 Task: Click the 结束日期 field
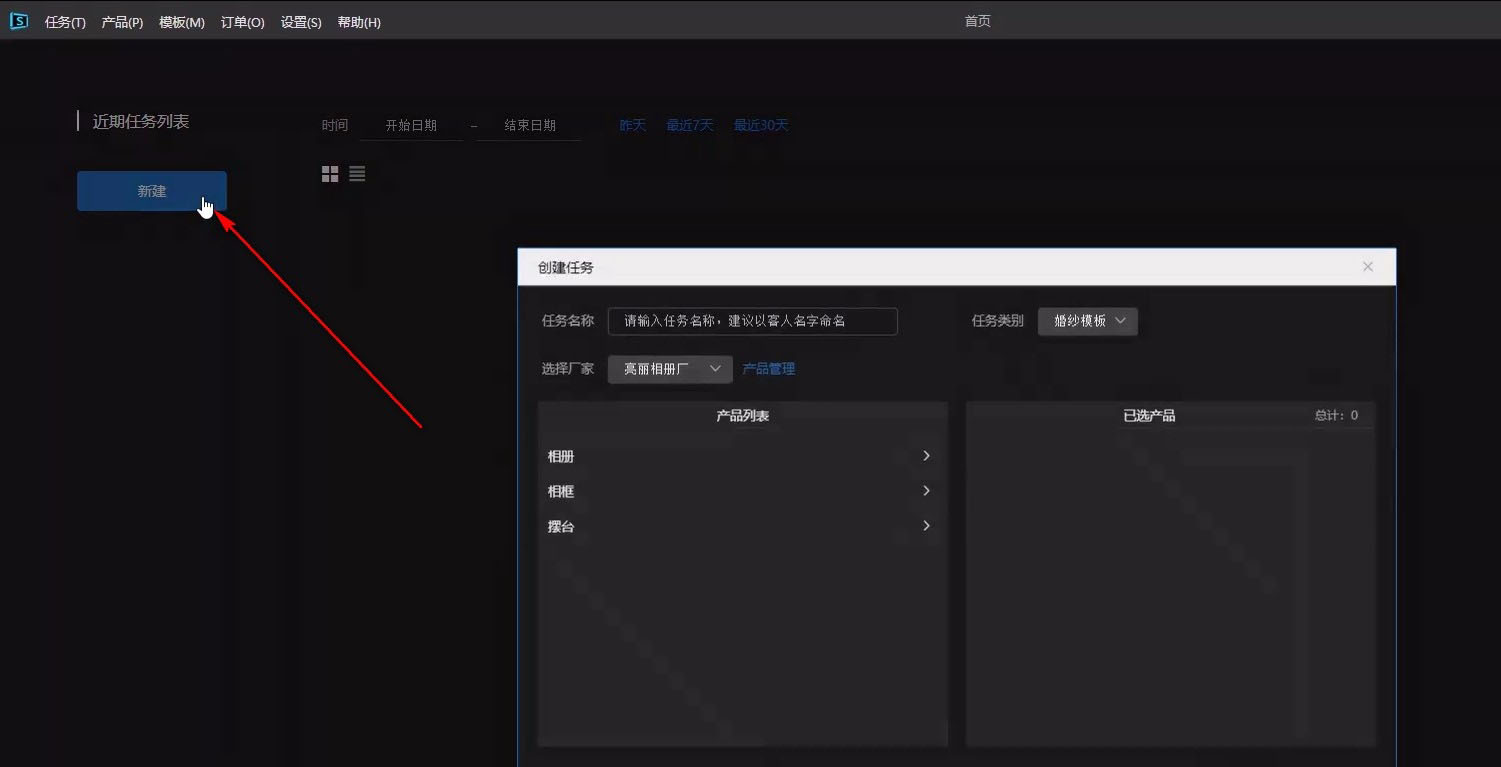[x=529, y=126]
